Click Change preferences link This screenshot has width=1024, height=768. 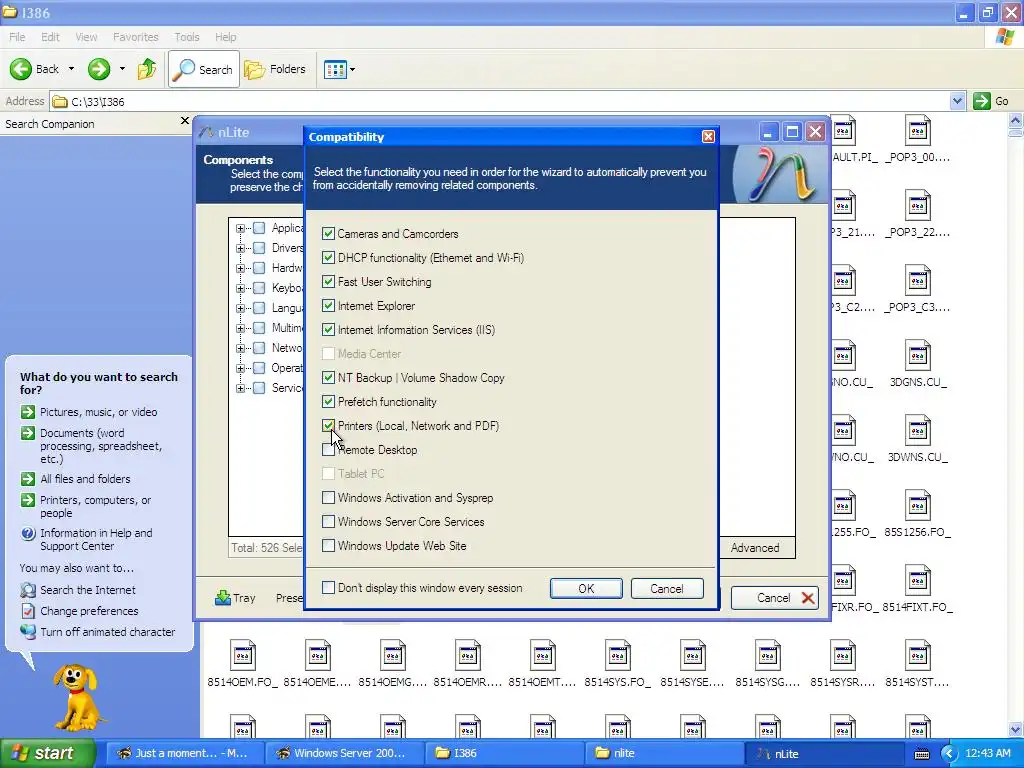click(x=89, y=611)
